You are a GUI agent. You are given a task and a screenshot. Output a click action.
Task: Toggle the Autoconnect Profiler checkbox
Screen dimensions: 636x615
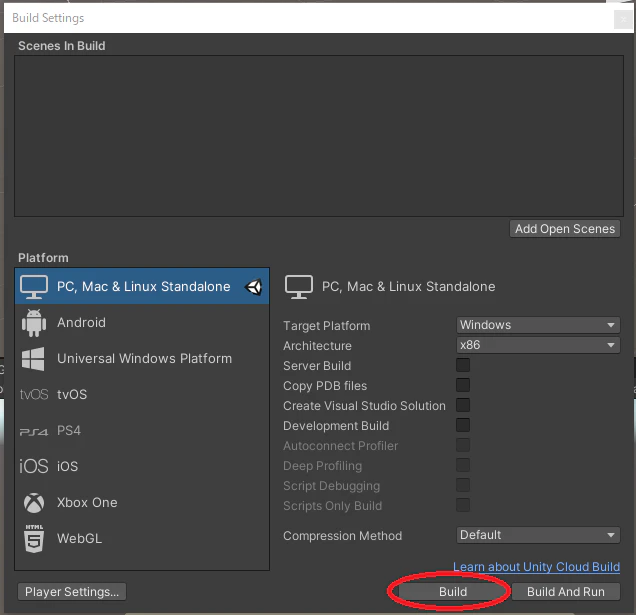pyautogui.click(x=463, y=445)
